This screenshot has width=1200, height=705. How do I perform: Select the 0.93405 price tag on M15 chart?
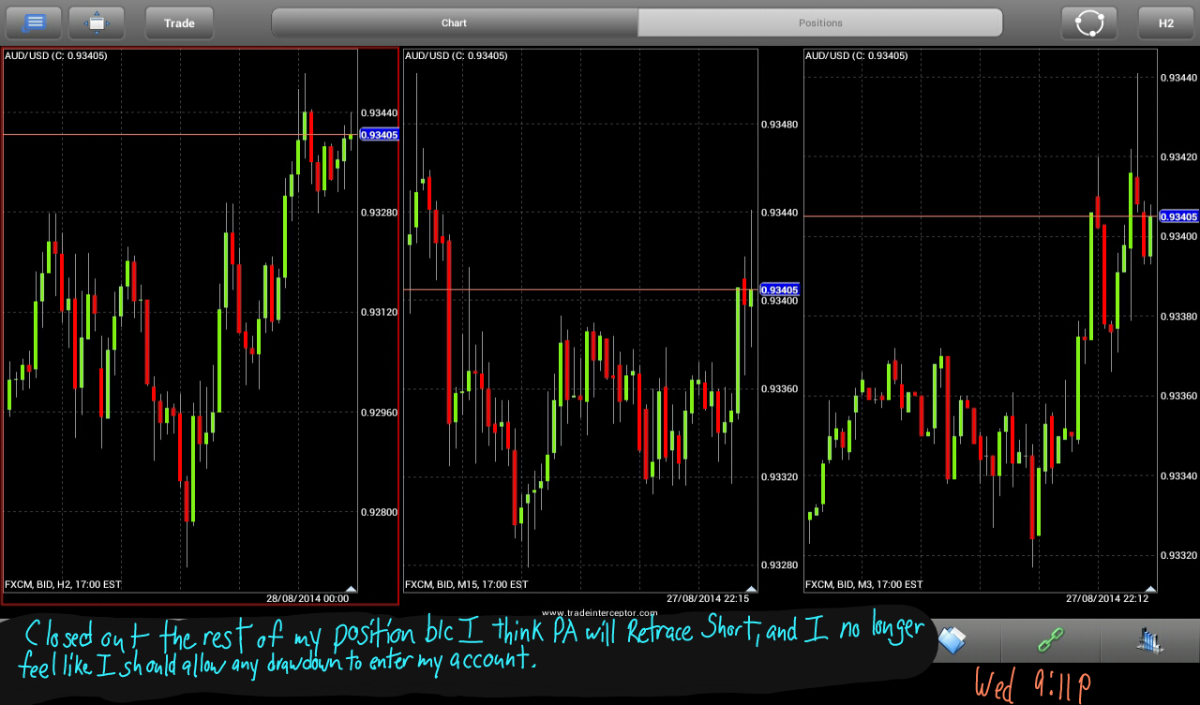[779, 289]
